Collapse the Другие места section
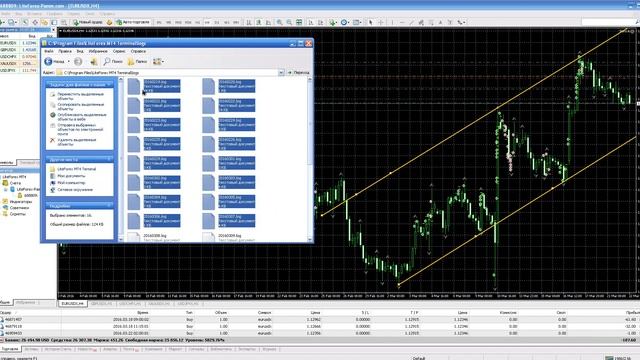640x360 pixels. tap(109, 159)
